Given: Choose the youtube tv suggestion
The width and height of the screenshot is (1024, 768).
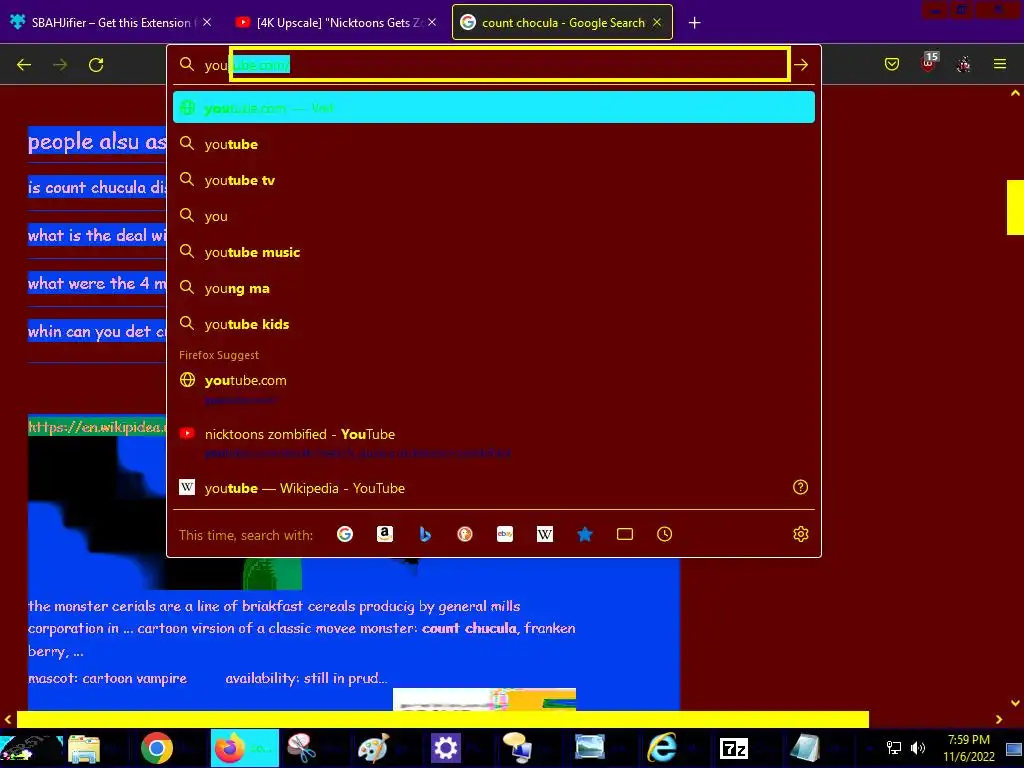Looking at the screenshot, I should (x=494, y=180).
